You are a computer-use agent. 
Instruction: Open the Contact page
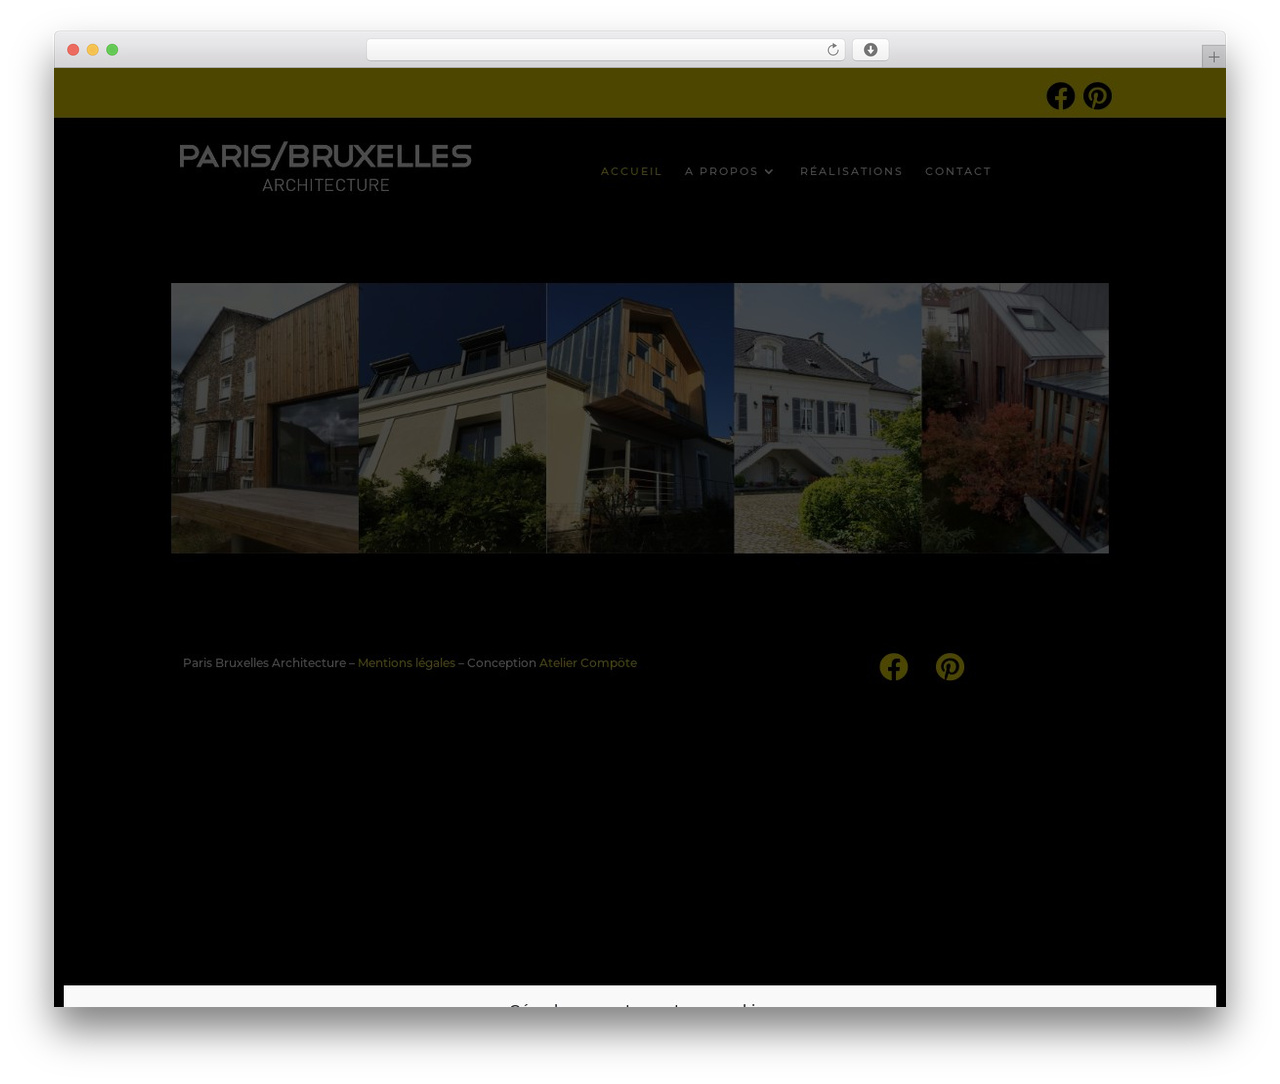[958, 171]
